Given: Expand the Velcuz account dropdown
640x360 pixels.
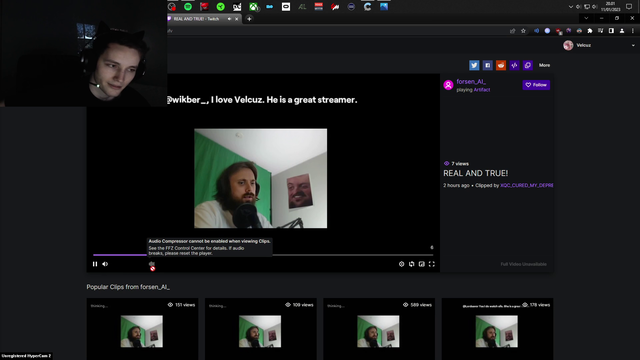Looking at the screenshot, I should (633, 45).
